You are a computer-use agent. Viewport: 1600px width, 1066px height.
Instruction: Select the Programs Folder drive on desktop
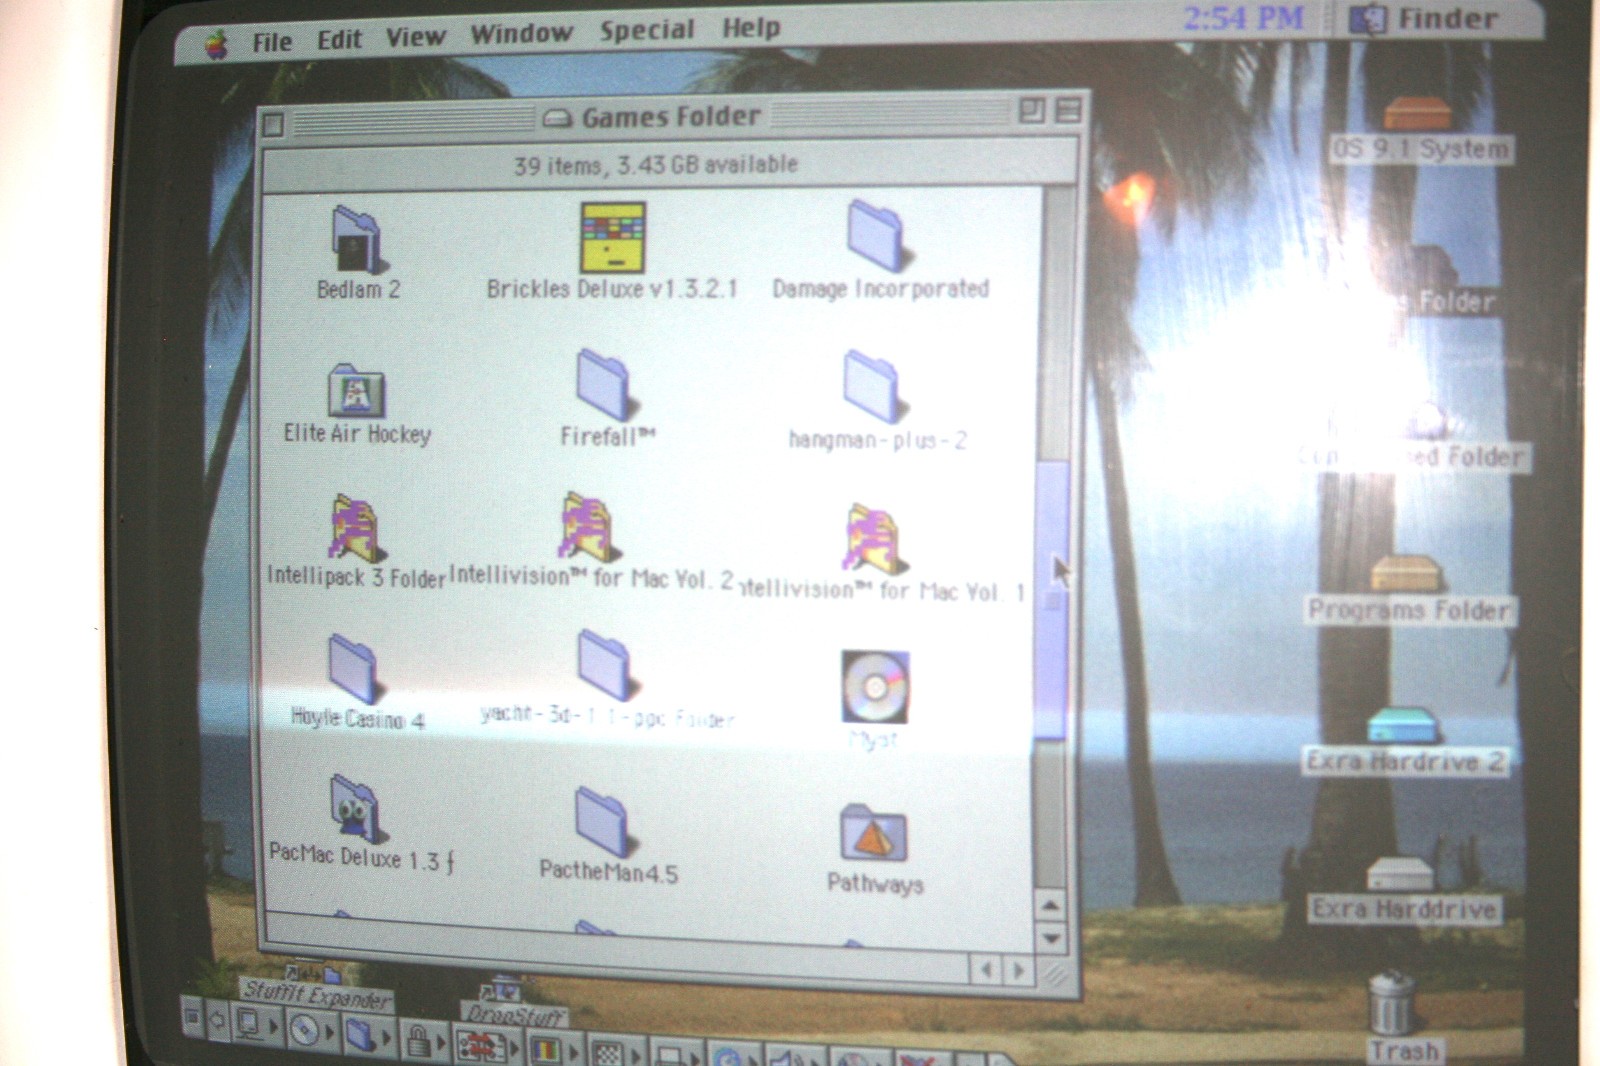click(x=1406, y=574)
